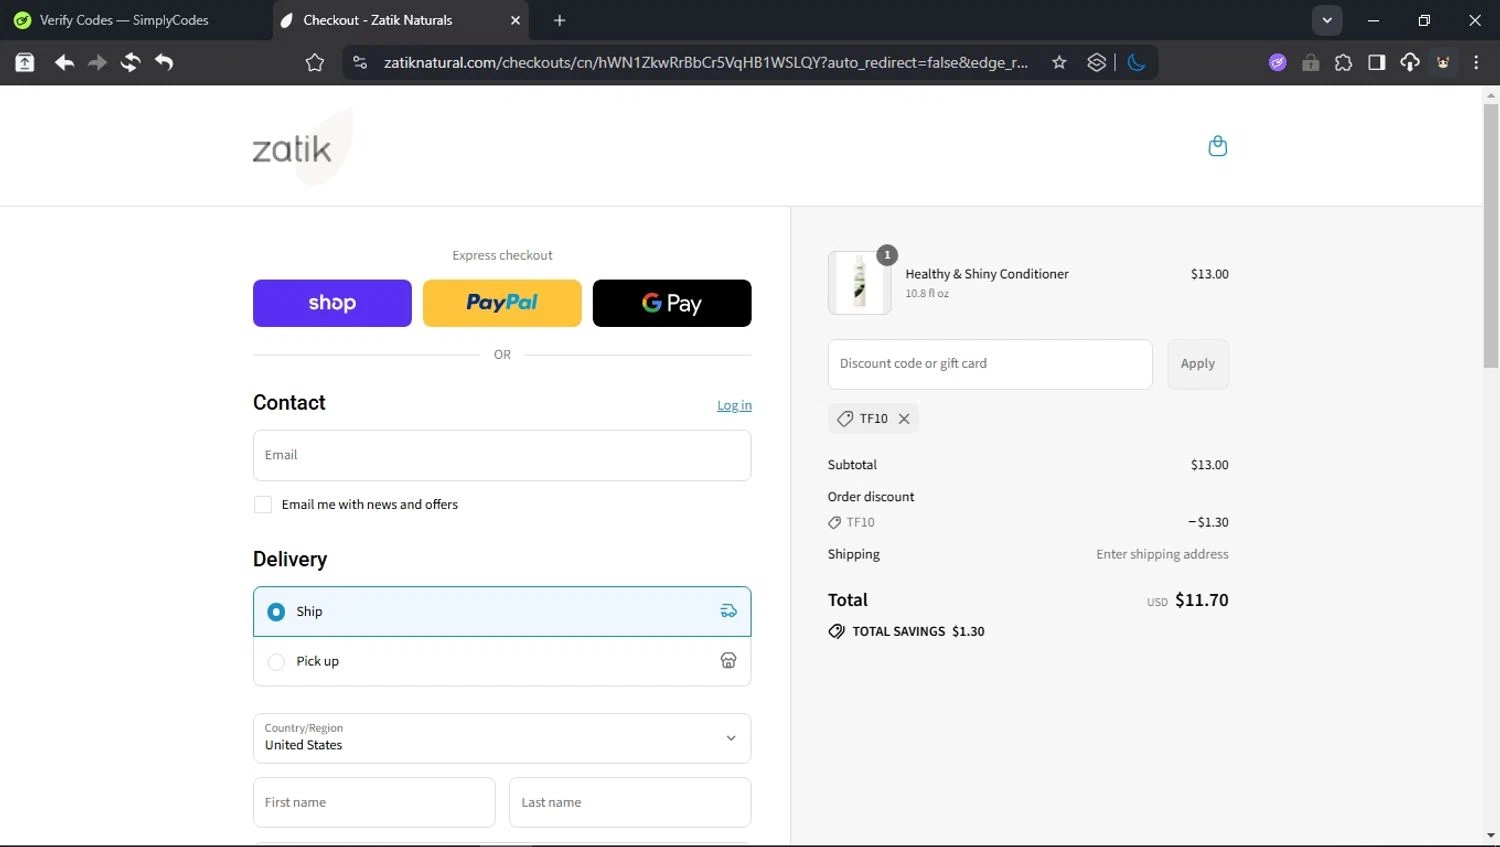Open the extensions puzzle icon
This screenshot has width=1500, height=847.
(x=1343, y=63)
